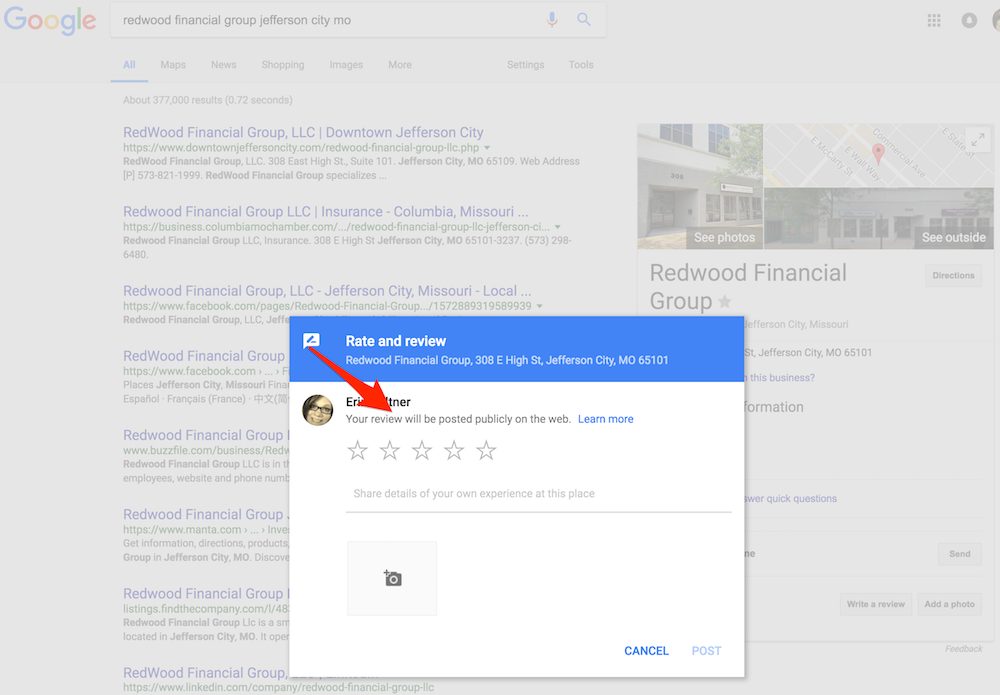Open search Settings
The image size is (1000, 695).
click(526, 65)
